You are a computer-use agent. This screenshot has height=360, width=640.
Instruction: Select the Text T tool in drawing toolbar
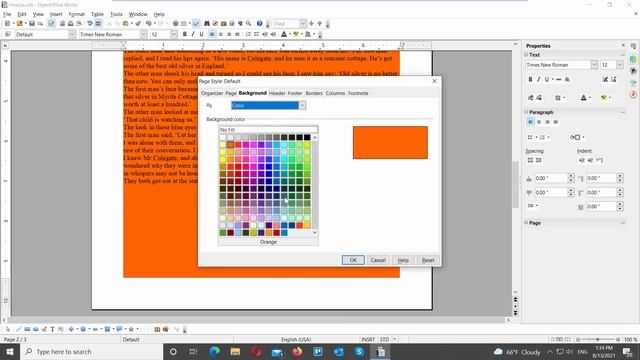[x=52, y=329]
